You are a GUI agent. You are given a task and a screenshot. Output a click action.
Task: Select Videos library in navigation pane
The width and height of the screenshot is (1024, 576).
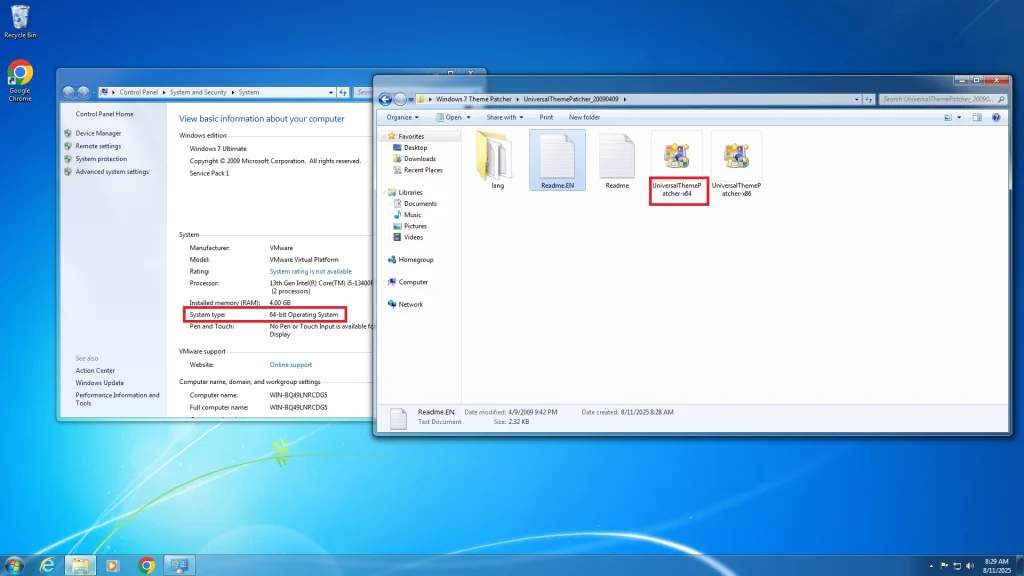pyautogui.click(x=413, y=237)
